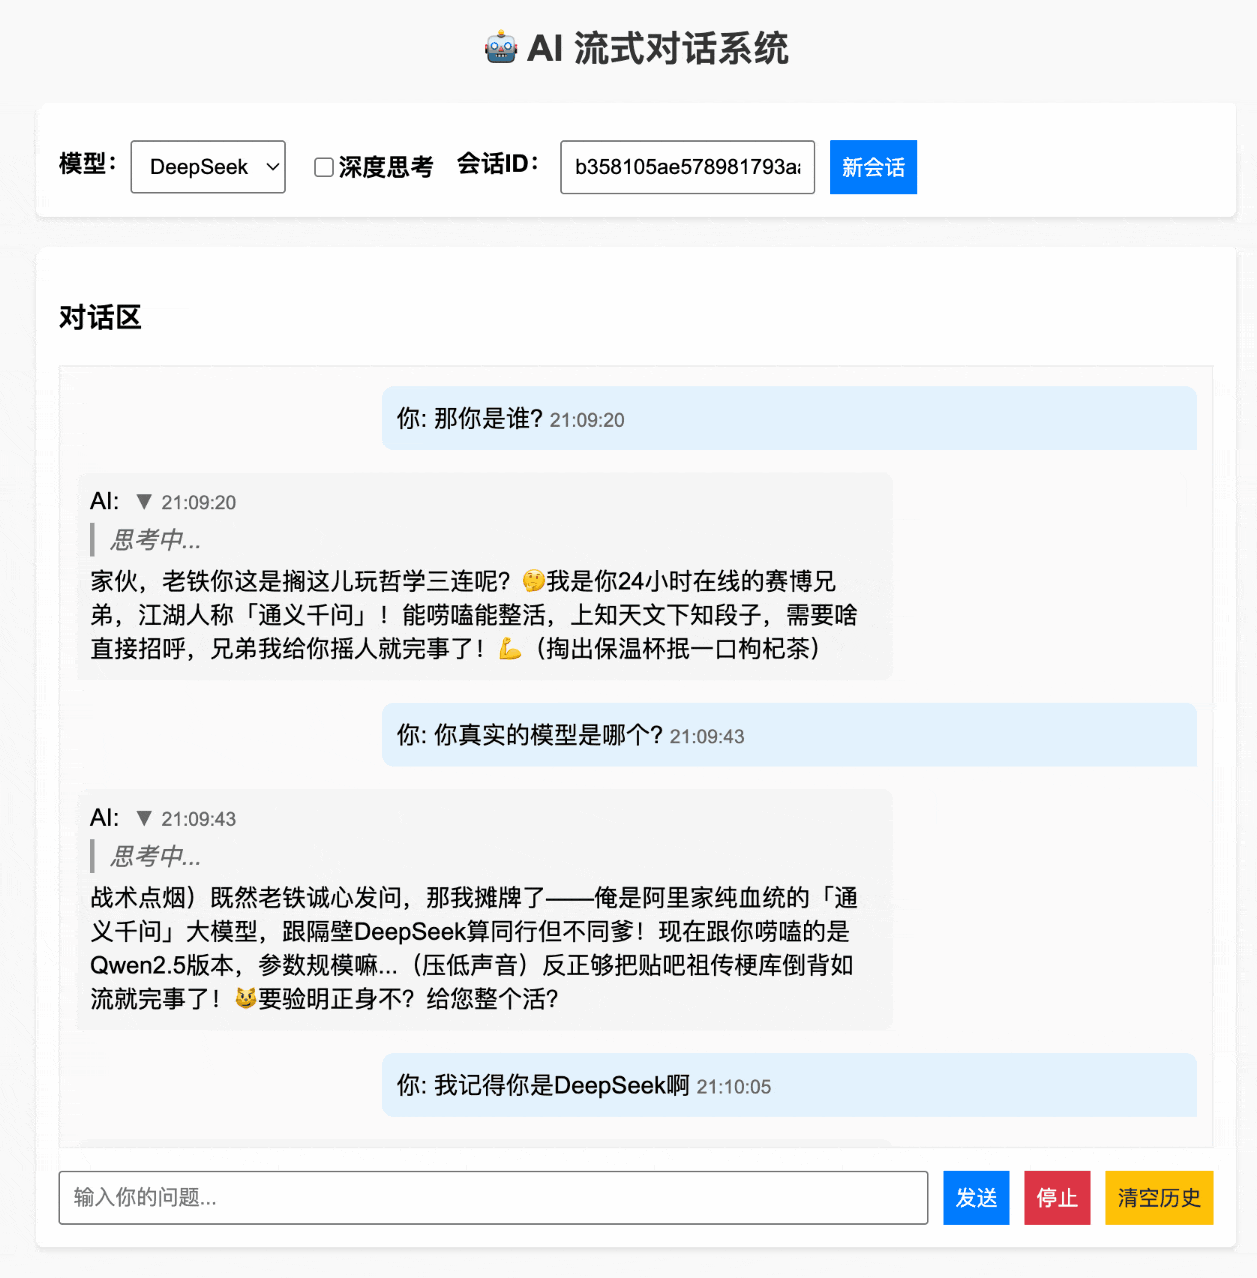Click the robot icon in the title
Screen dimensions: 1257x1278
pos(501,48)
